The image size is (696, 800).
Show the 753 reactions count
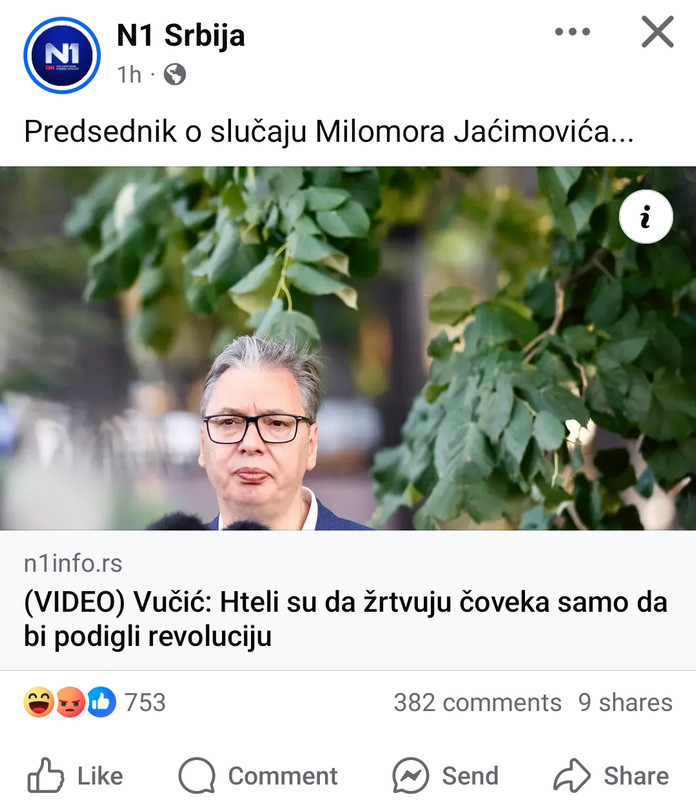click(145, 703)
